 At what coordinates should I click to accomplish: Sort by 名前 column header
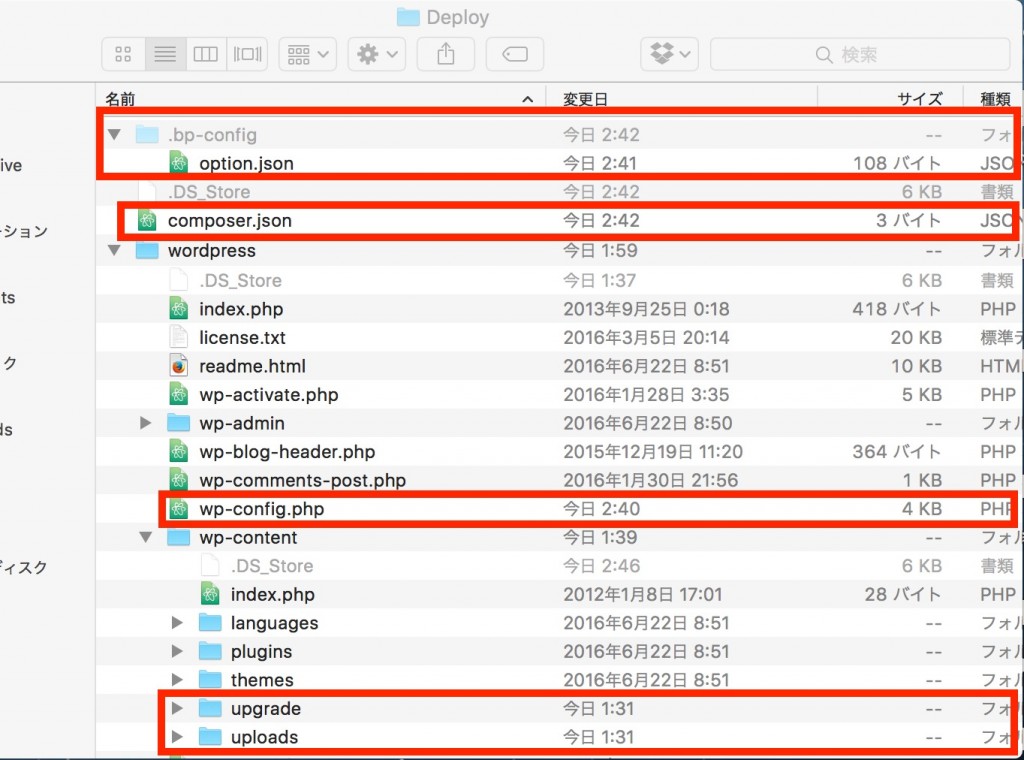(120, 99)
